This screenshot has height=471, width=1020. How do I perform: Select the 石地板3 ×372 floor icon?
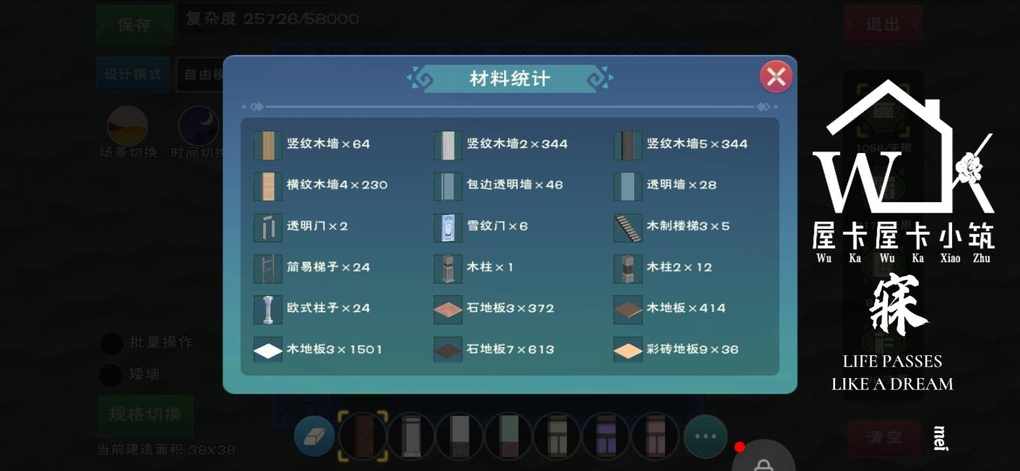pos(448,309)
